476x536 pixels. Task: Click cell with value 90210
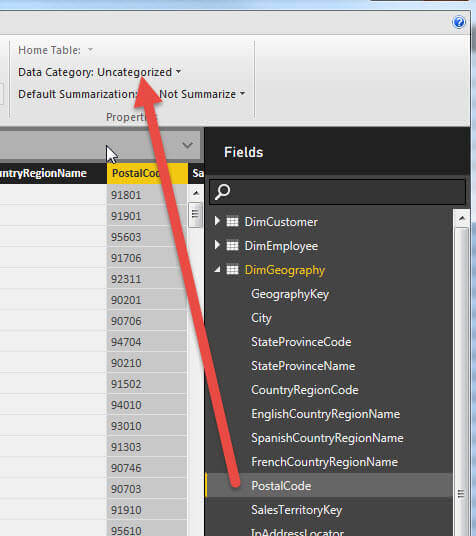click(147, 363)
